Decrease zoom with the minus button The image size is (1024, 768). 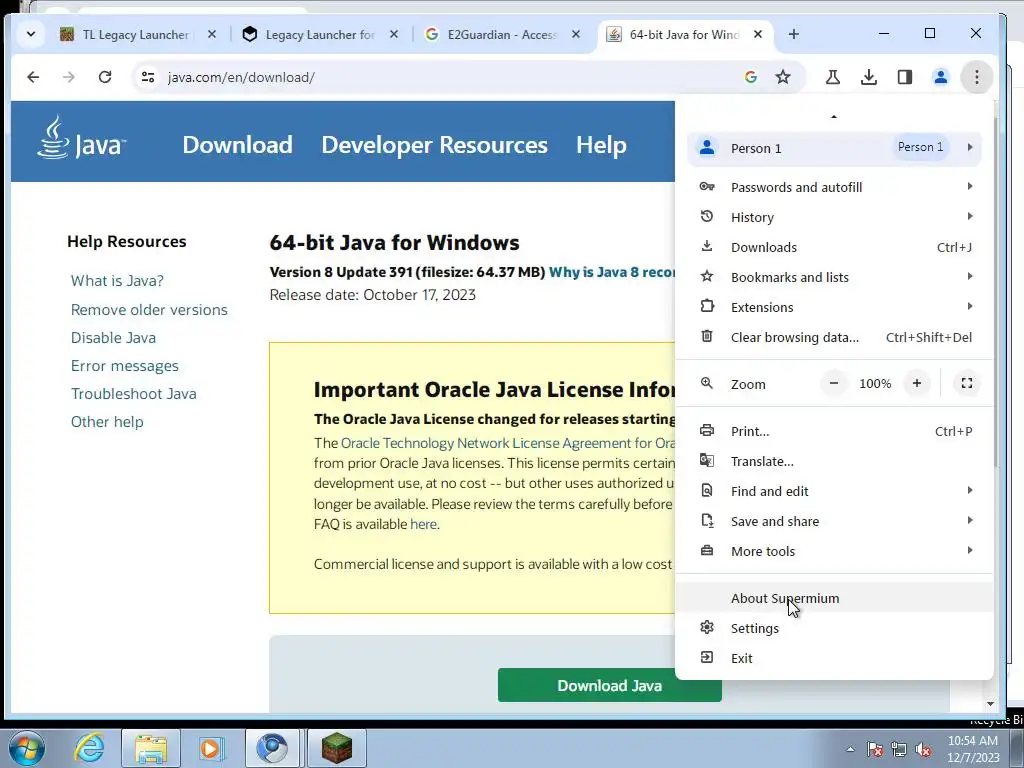834,383
